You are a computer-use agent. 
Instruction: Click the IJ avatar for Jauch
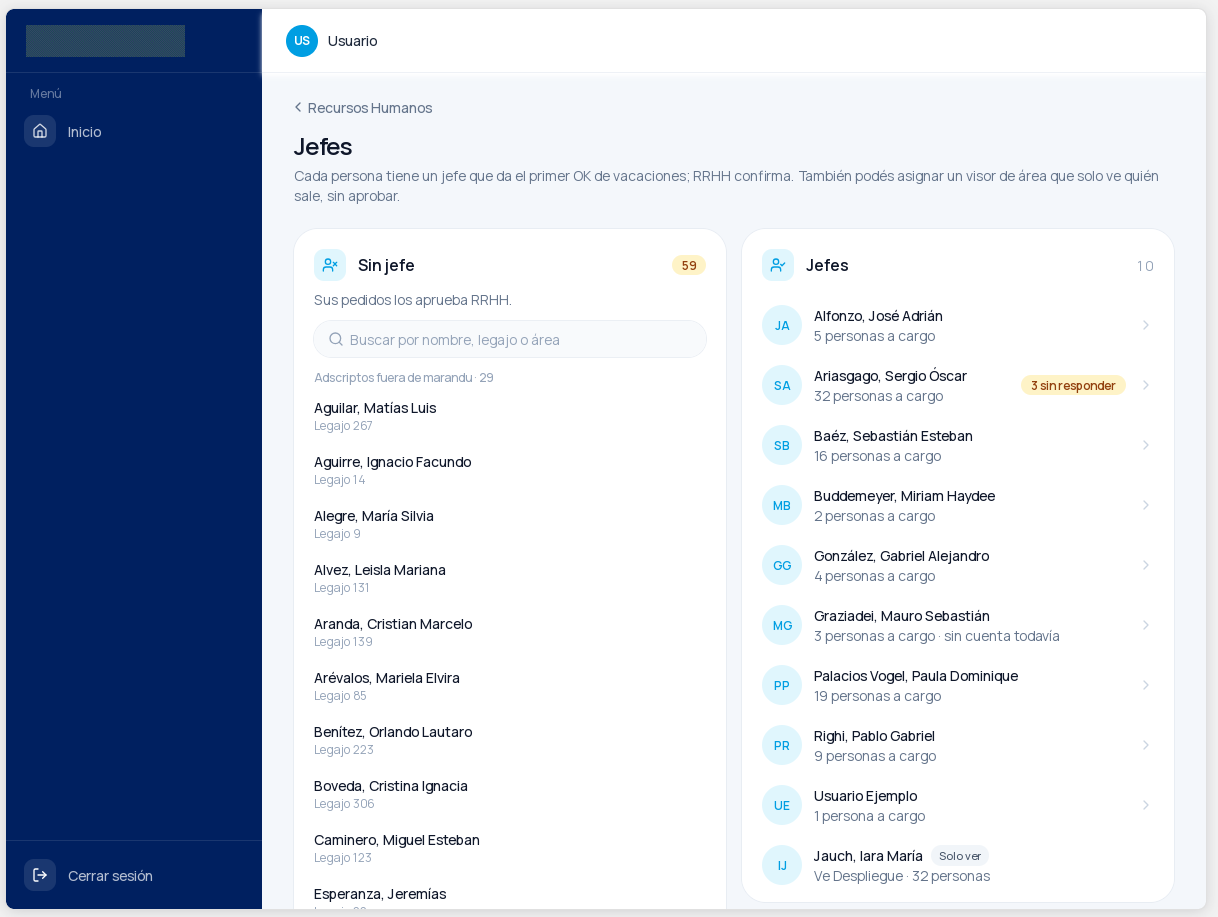coord(782,865)
